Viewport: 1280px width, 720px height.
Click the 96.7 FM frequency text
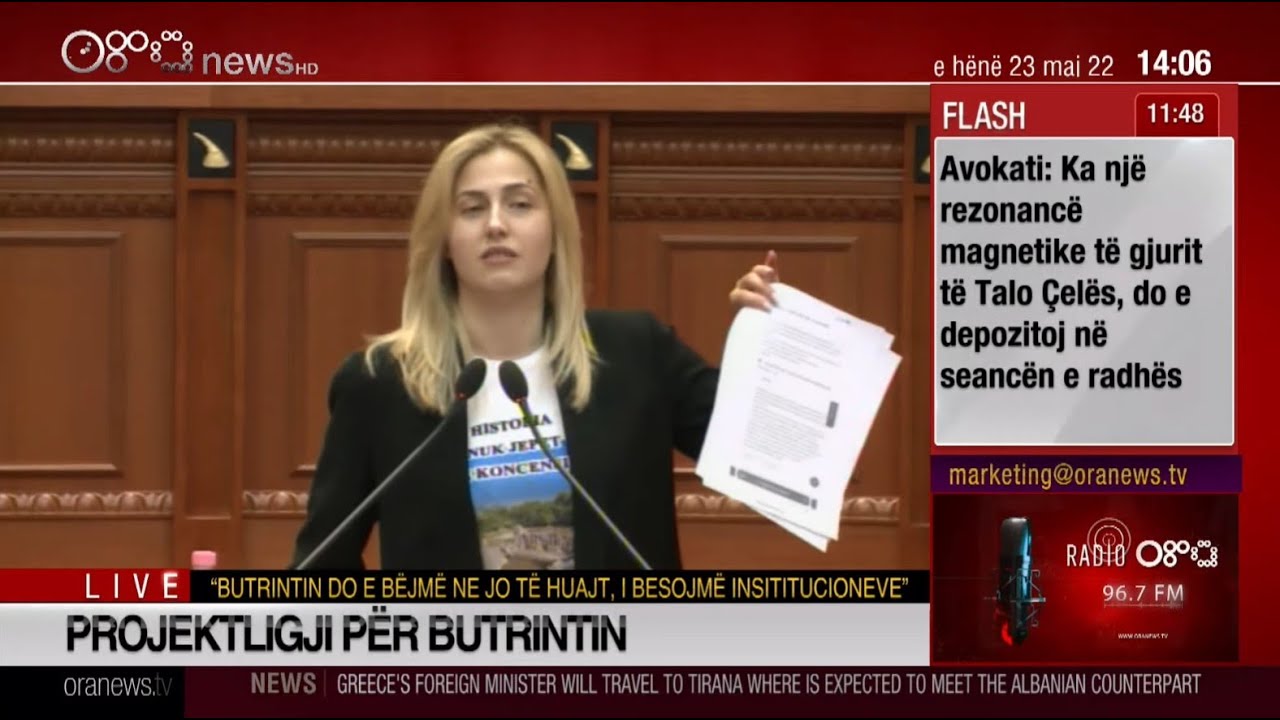point(1143,594)
